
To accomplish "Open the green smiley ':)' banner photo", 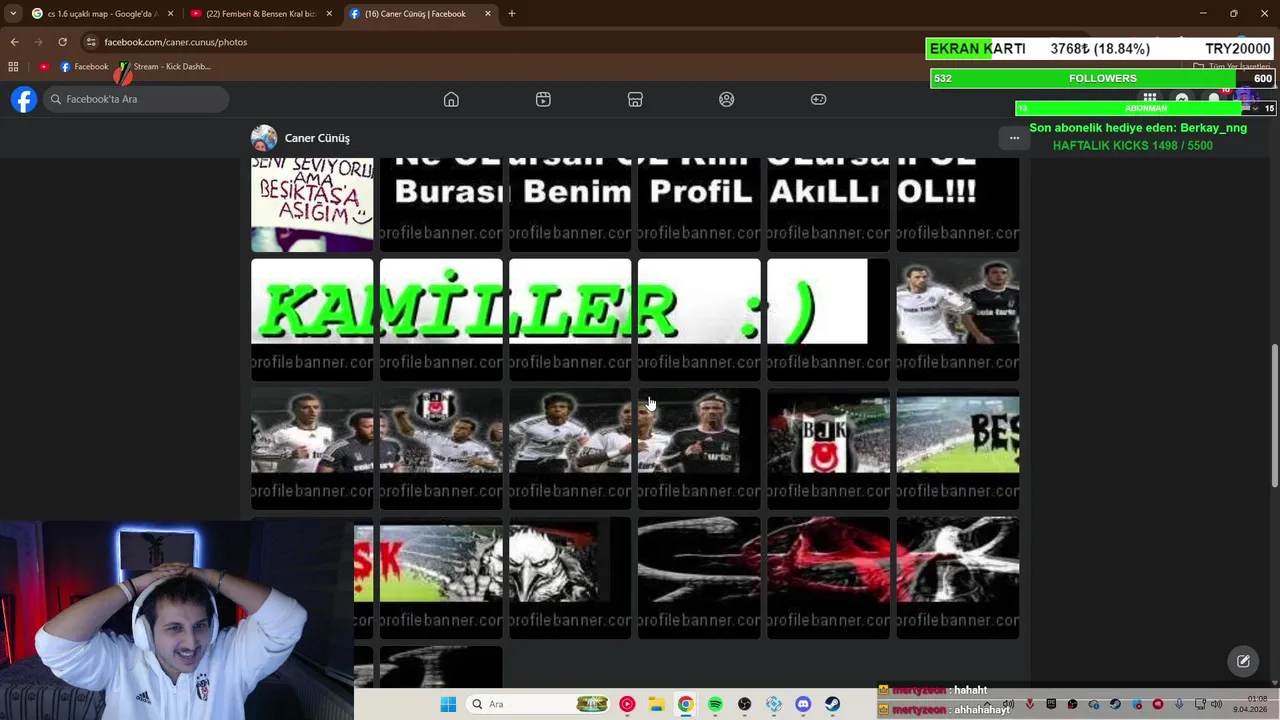I will [828, 320].
